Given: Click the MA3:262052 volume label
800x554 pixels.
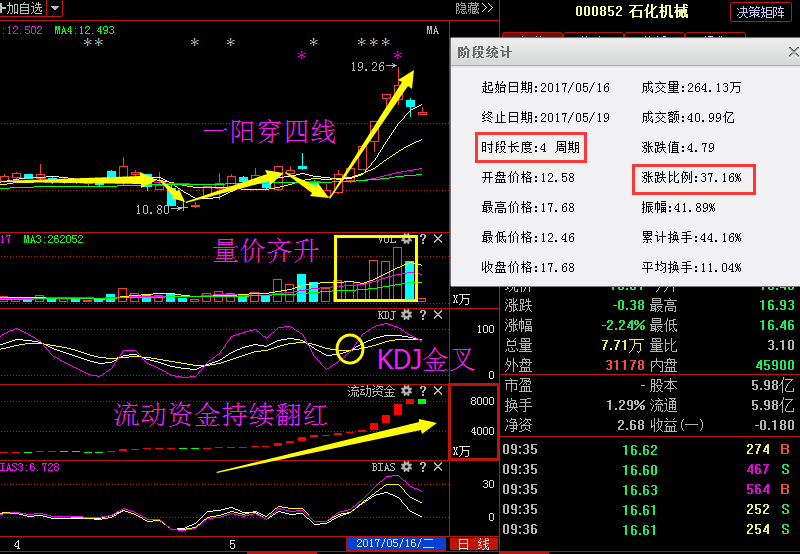Looking at the screenshot, I should coord(54,239).
